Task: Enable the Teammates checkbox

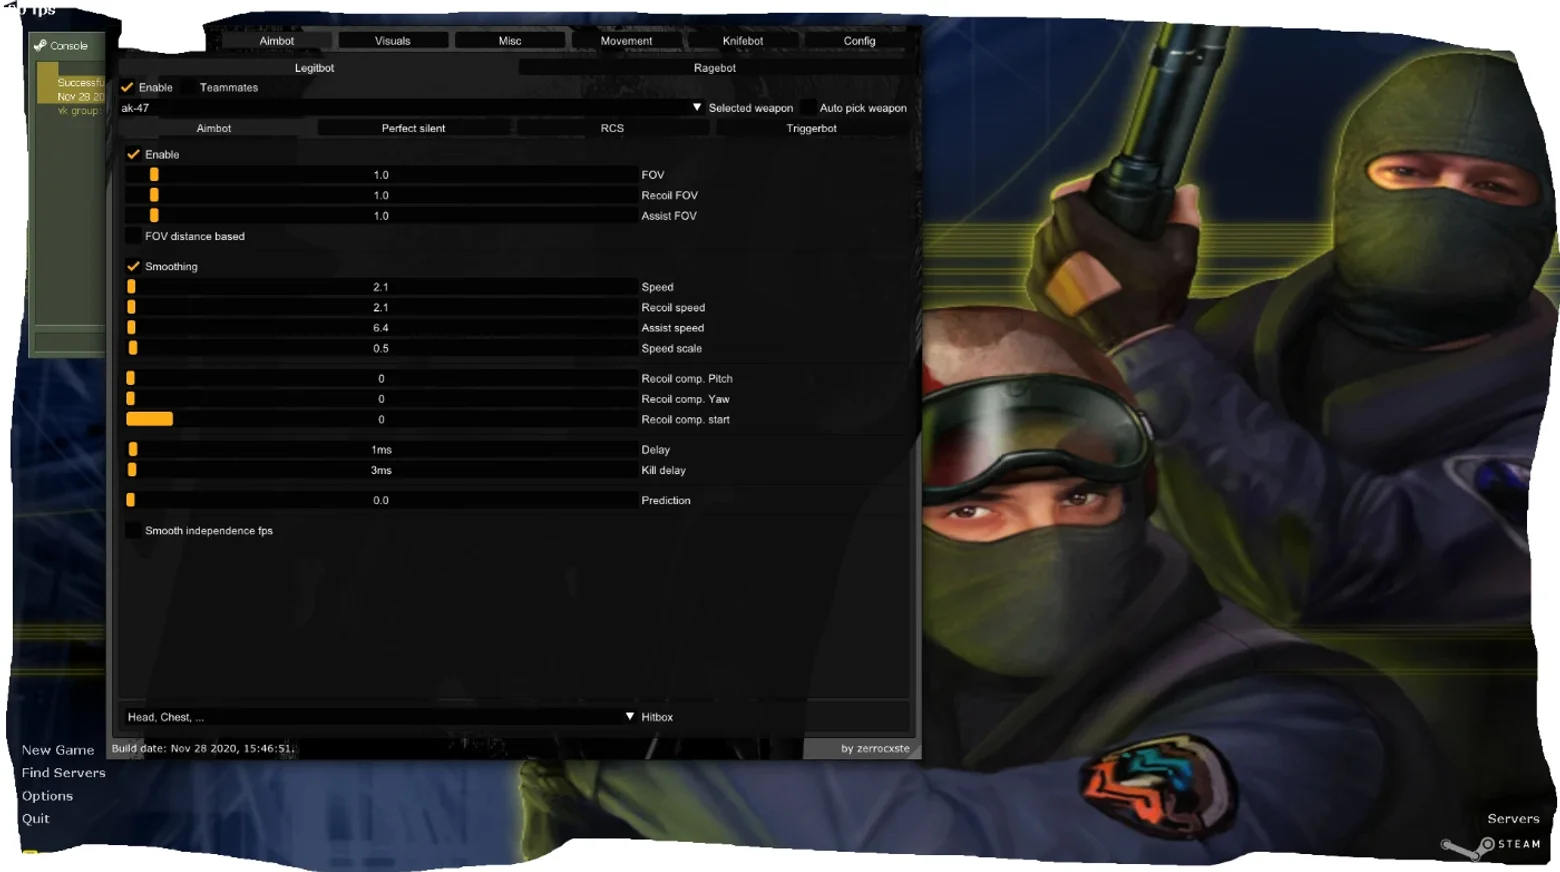Action: click(x=188, y=88)
